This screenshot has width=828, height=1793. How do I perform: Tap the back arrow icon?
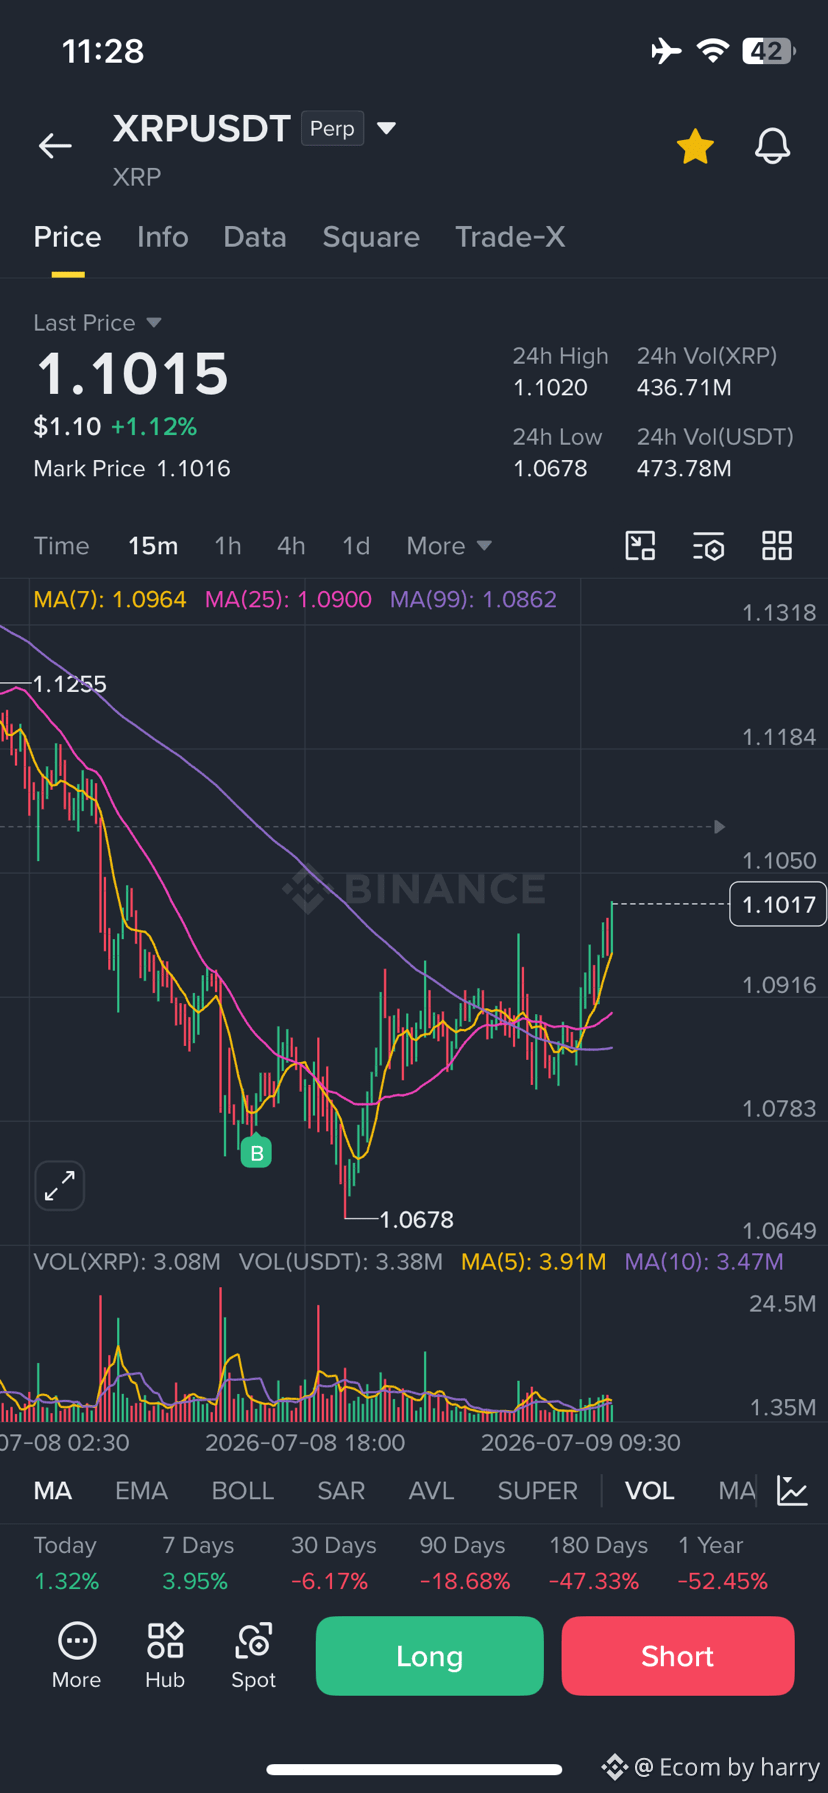click(x=55, y=146)
